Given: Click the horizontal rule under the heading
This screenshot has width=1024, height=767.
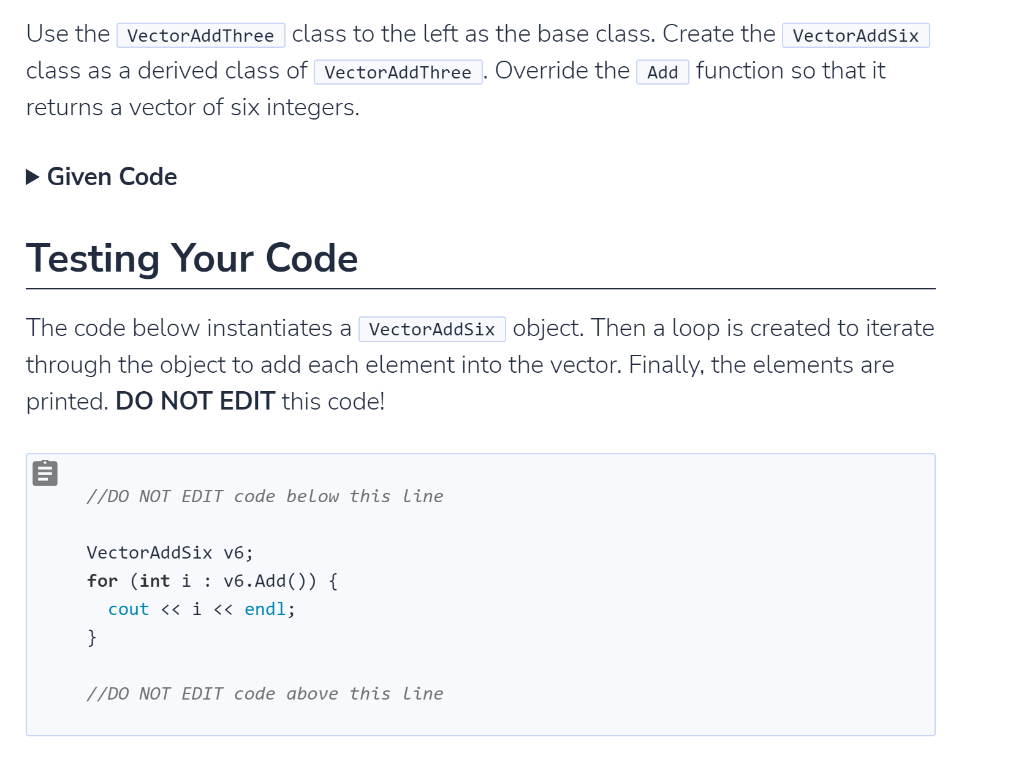Looking at the screenshot, I should tap(480, 287).
